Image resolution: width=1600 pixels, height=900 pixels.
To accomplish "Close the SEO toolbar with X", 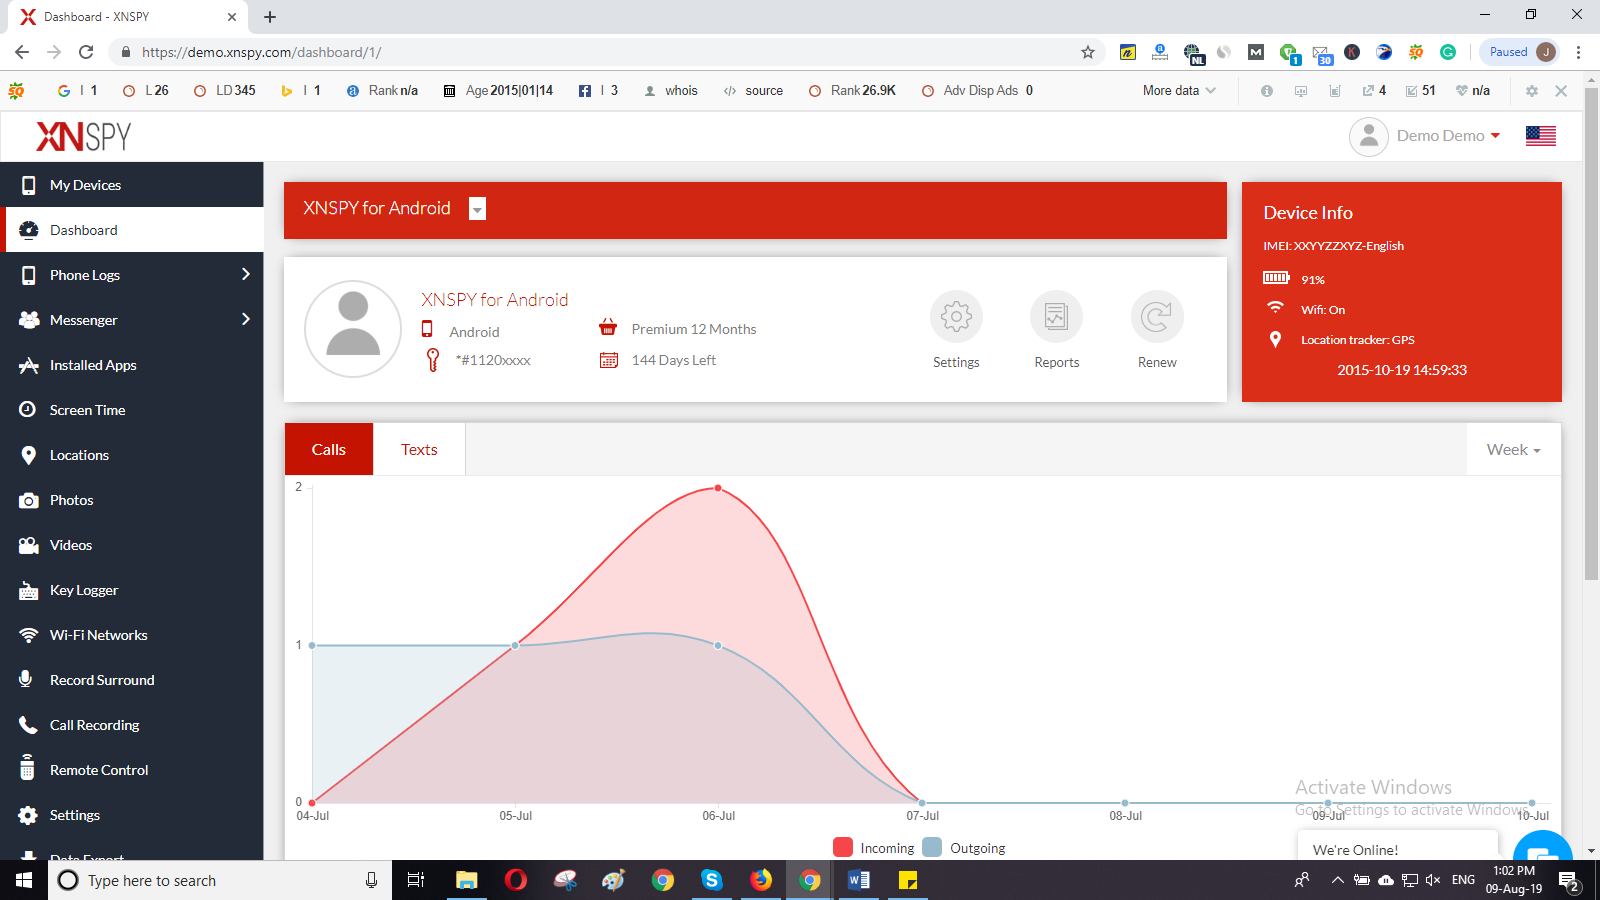I will [x=1561, y=90].
